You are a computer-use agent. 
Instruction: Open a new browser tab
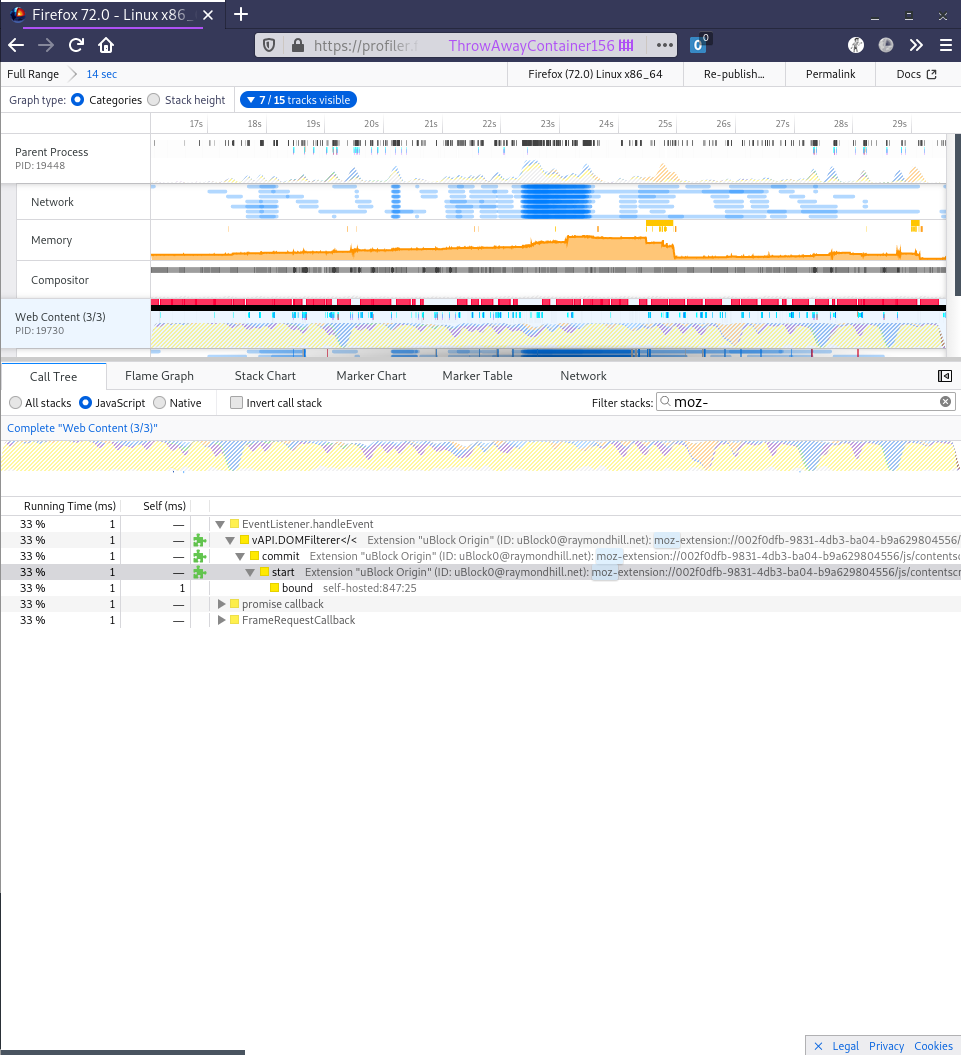(241, 14)
